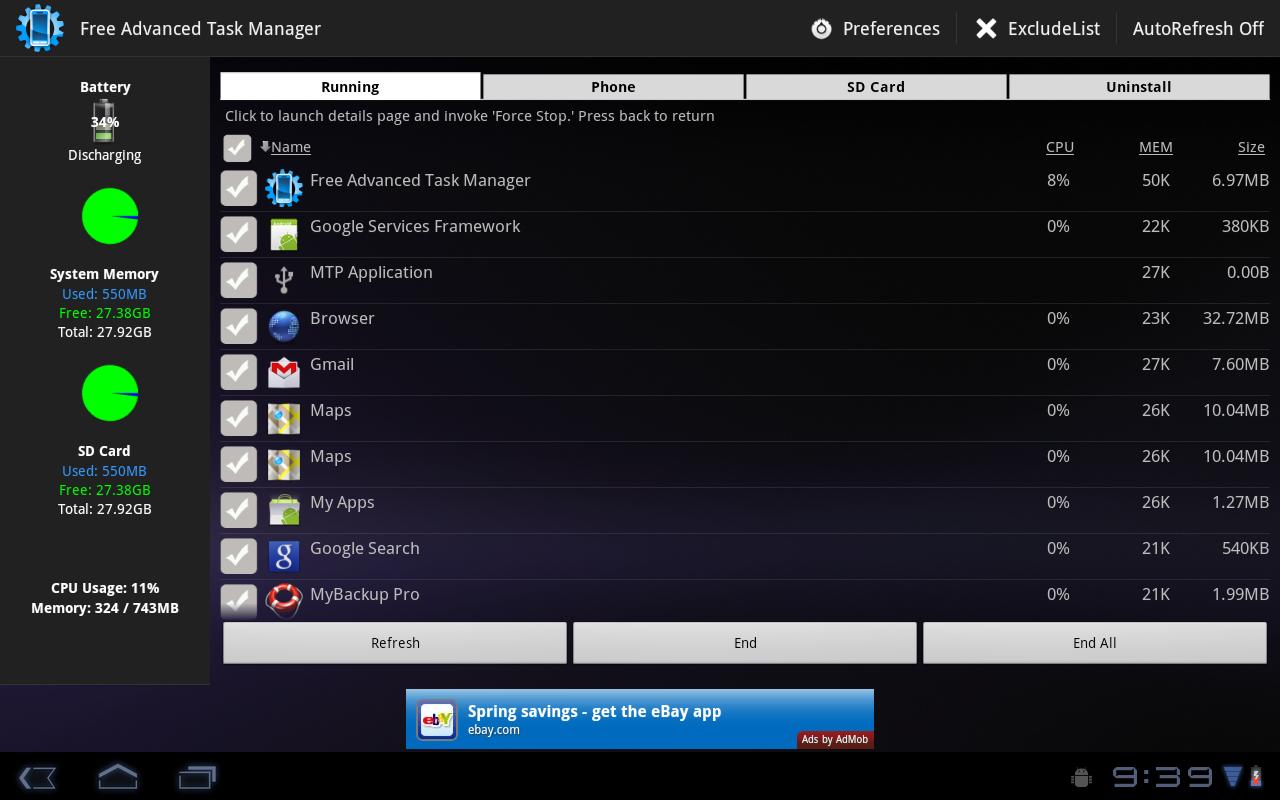Click the Gmail envelope icon
Screen dimensions: 1280x800
tap(284, 372)
